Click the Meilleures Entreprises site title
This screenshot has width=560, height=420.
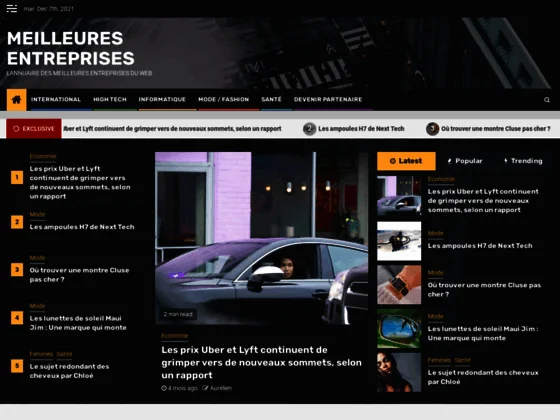pos(71,48)
